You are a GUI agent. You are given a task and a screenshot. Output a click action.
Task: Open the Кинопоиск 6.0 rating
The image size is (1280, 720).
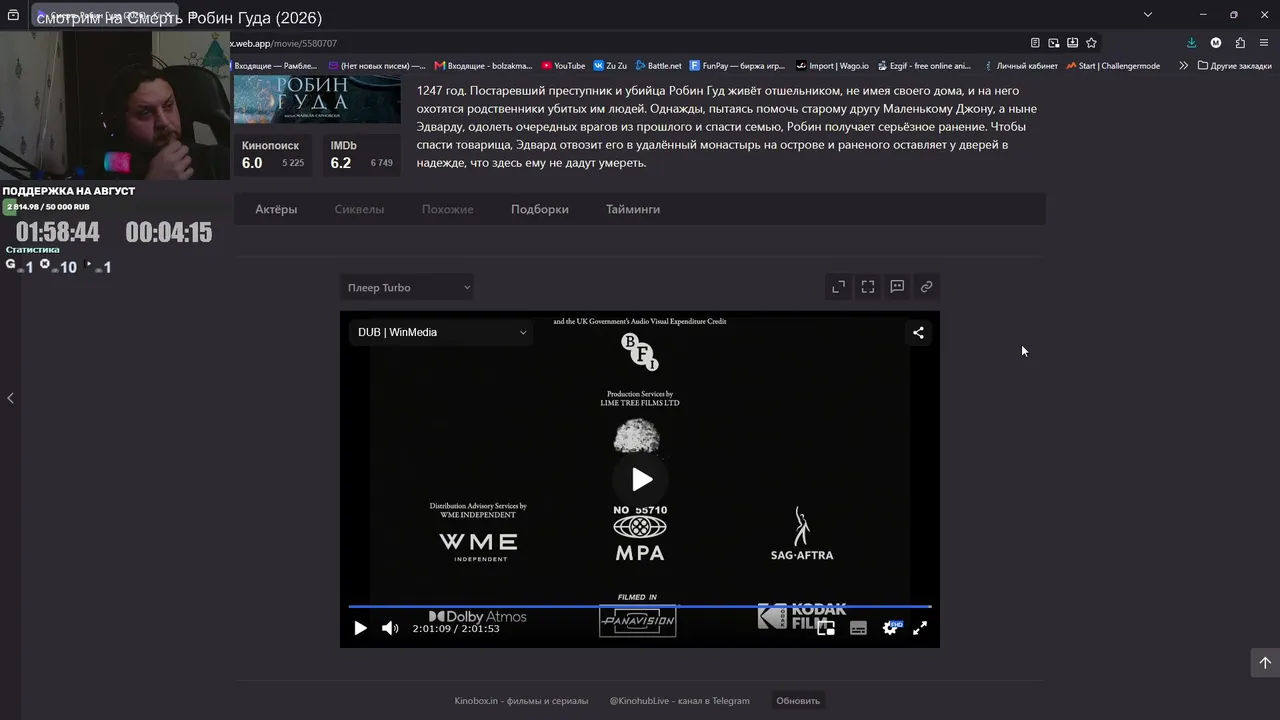(x=273, y=155)
